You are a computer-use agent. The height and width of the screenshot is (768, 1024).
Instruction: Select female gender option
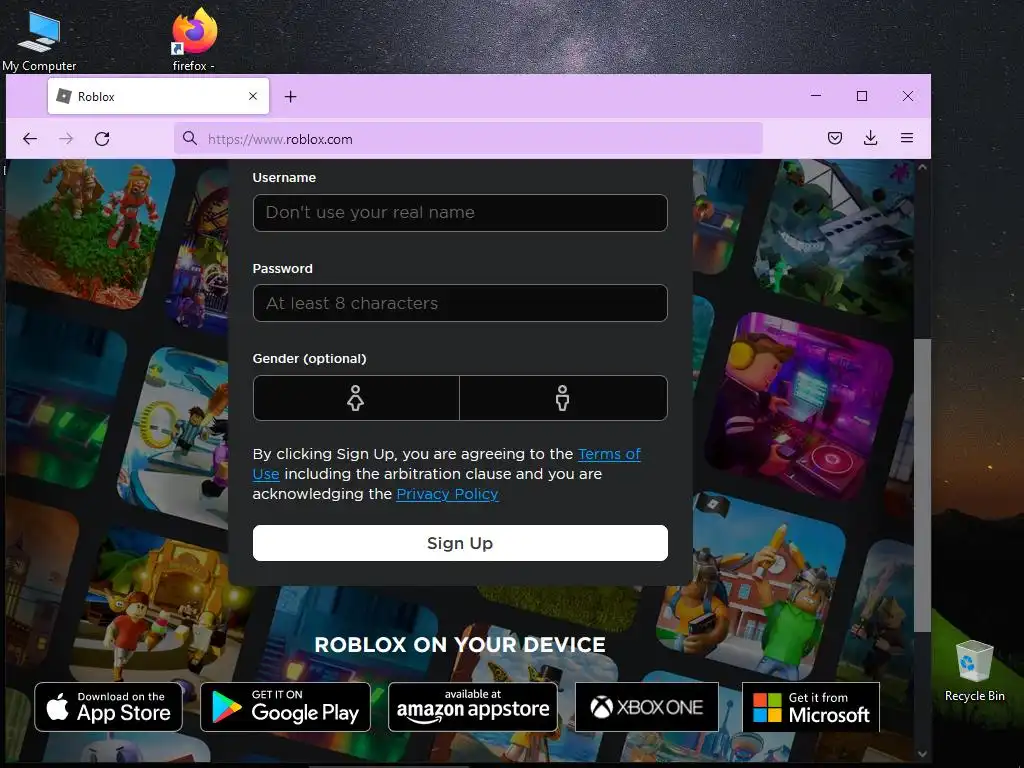(356, 398)
